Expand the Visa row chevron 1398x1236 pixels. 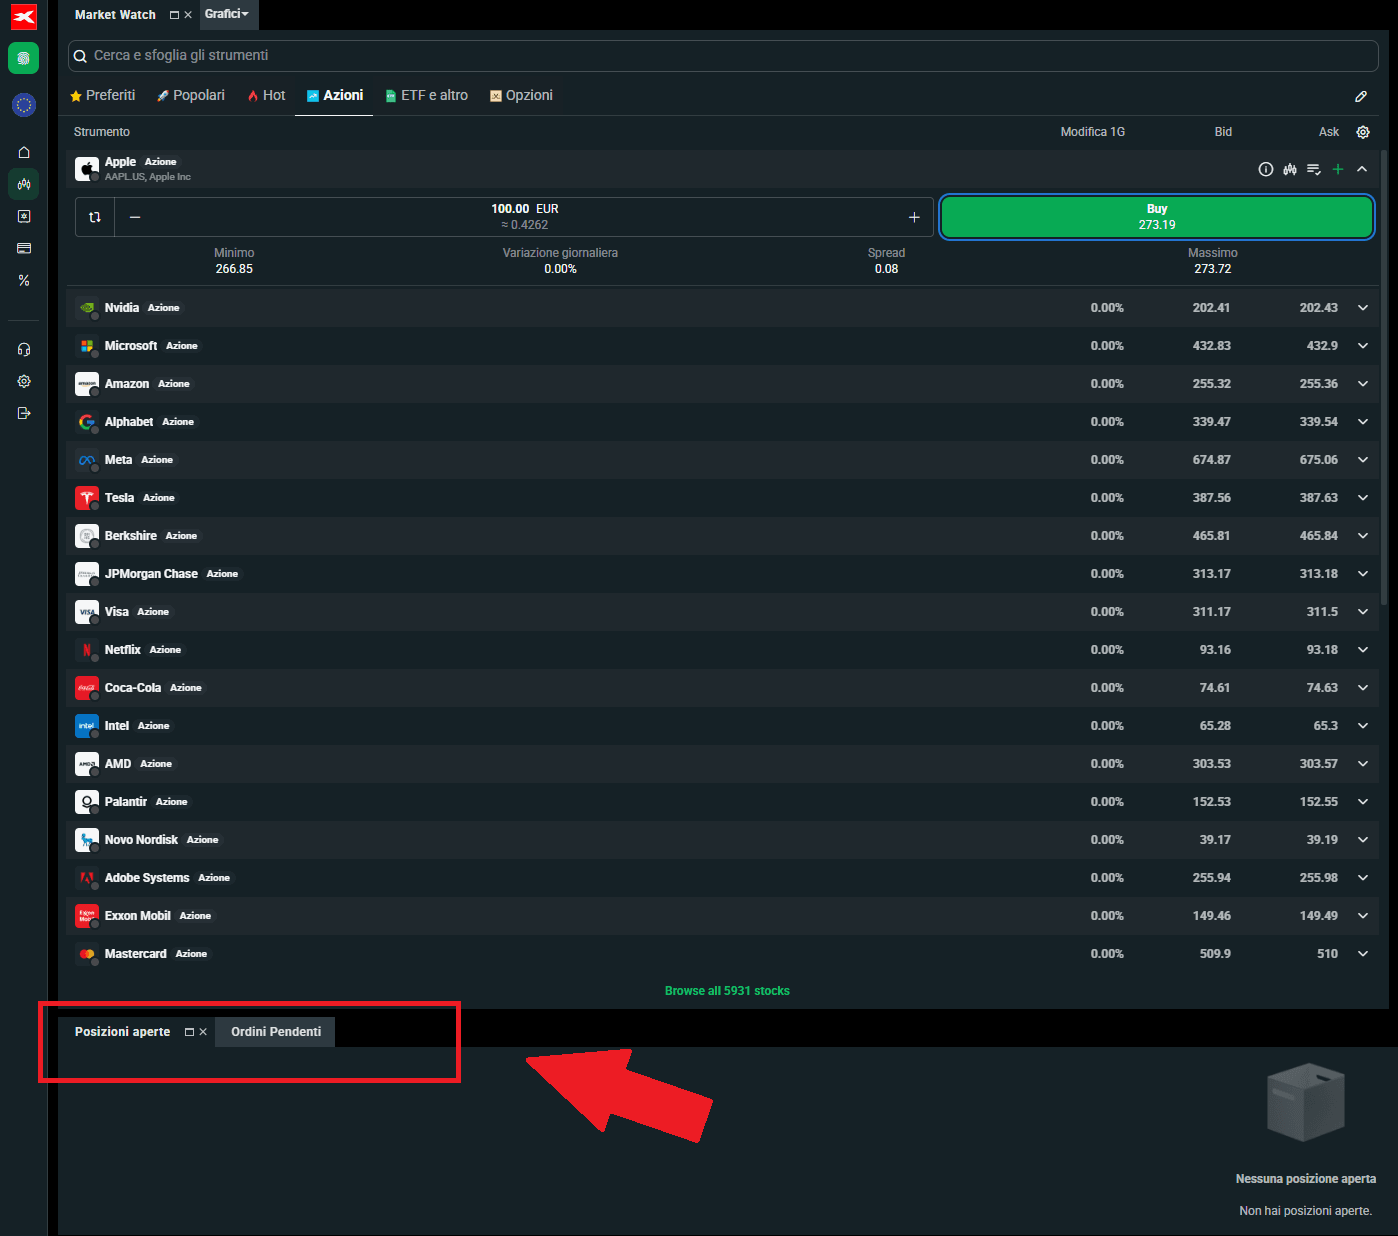1363,612
